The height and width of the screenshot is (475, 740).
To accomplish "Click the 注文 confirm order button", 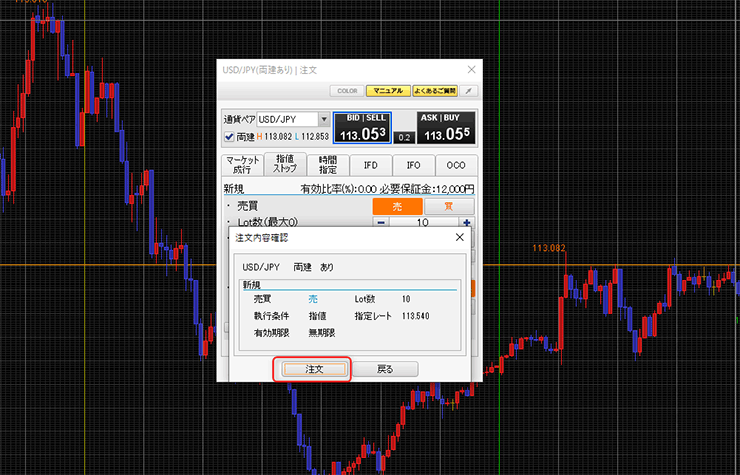I will [x=313, y=369].
